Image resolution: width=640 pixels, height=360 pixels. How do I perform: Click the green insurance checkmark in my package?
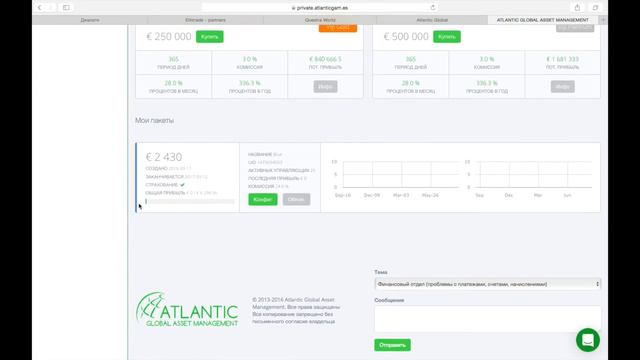[x=182, y=185]
